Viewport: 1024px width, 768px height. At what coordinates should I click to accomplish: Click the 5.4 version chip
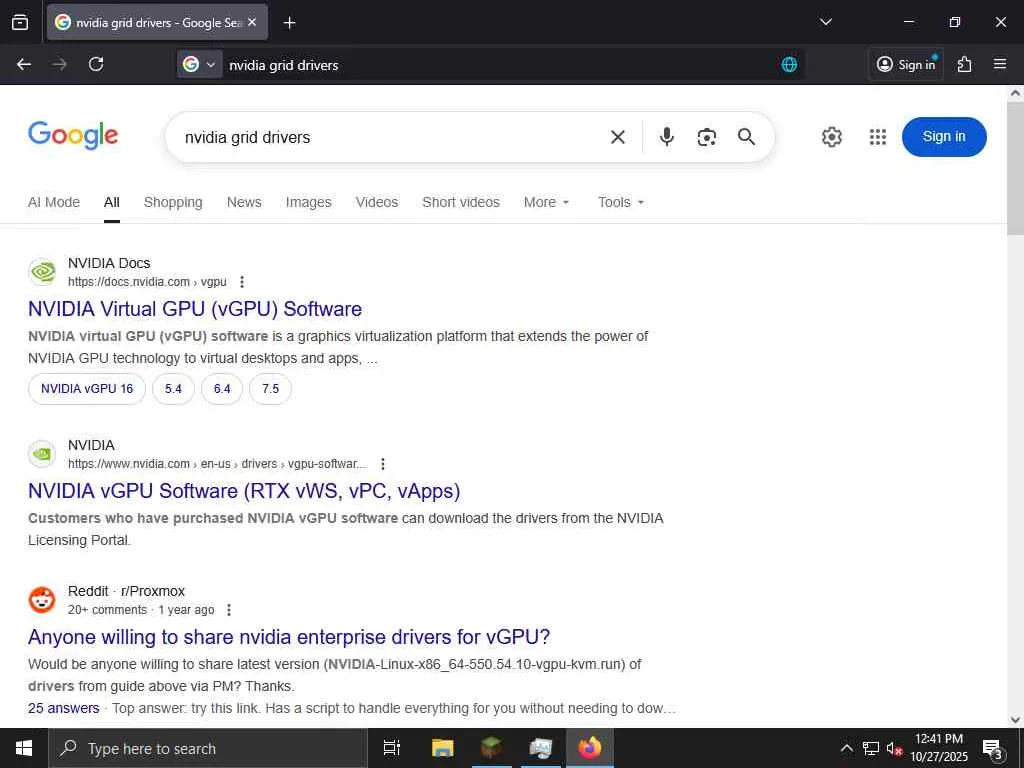(173, 389)
